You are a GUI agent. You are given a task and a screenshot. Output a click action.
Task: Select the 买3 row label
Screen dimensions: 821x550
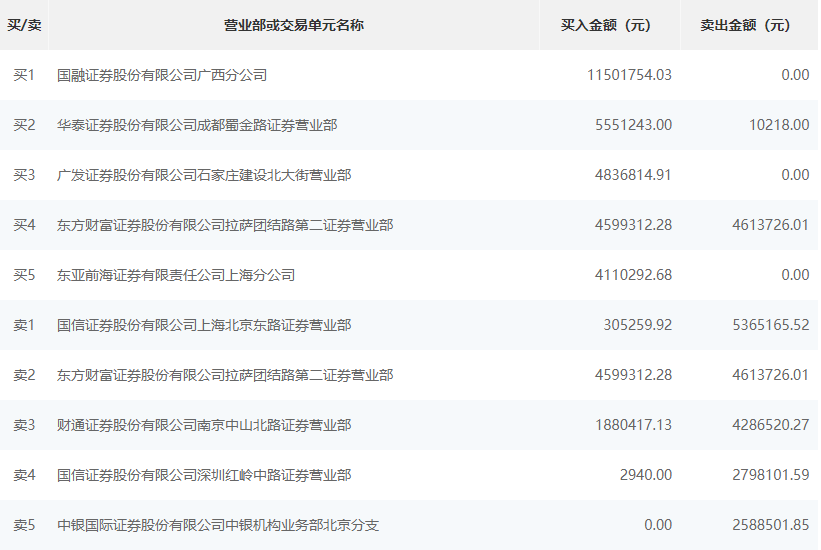point(24,175)
